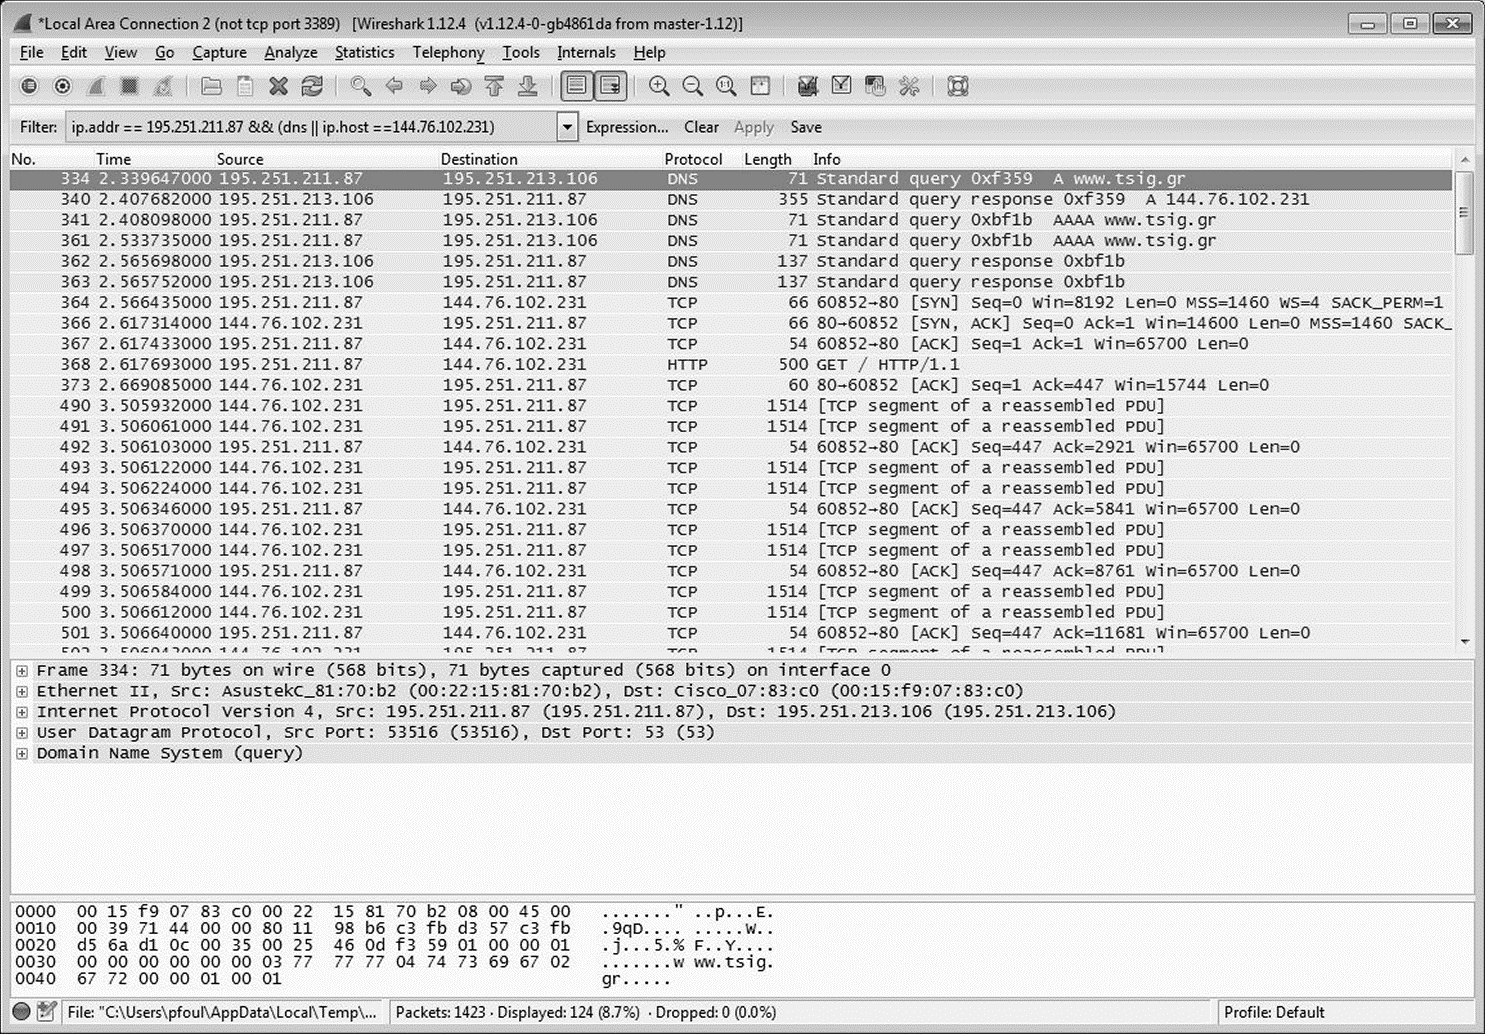Go to specified packet number icon
The height and width of the screenshot is (1034, 1485).
coord(460,86)
